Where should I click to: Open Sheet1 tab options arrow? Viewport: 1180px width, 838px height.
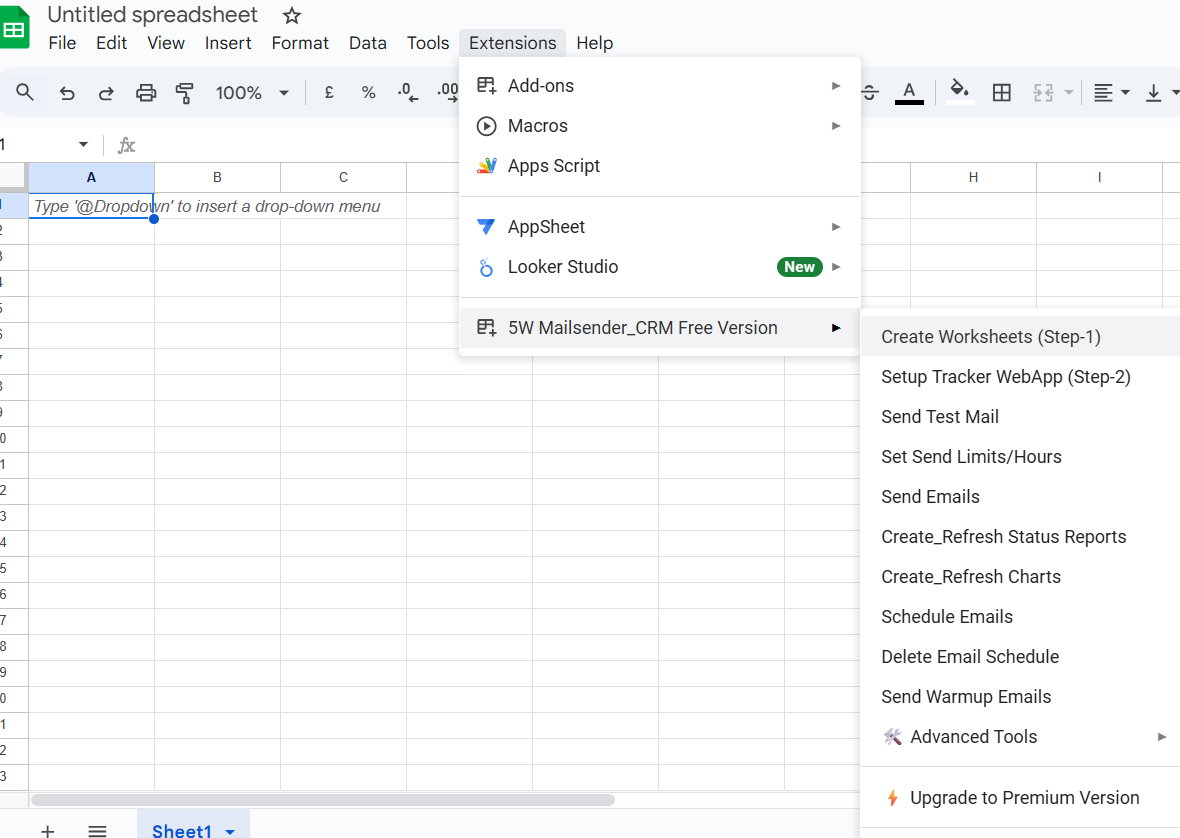pos(230,831)
